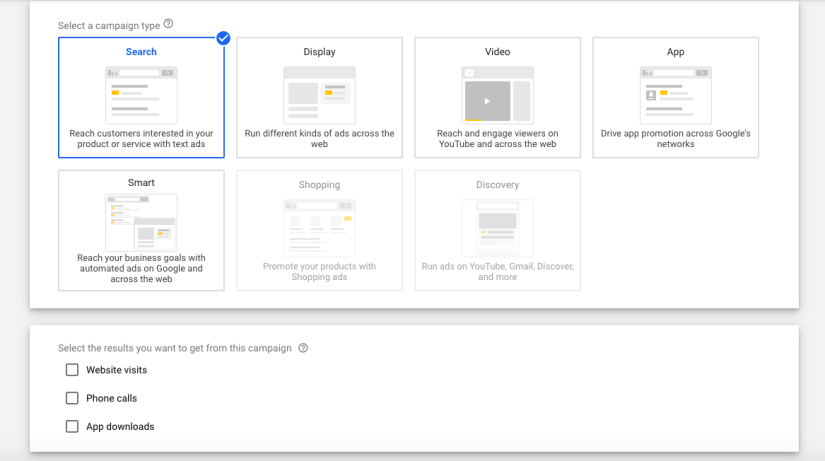Click the Search campaign illustration icon
Viewport: 825px width, 461px height.
[x=141, y=95]
